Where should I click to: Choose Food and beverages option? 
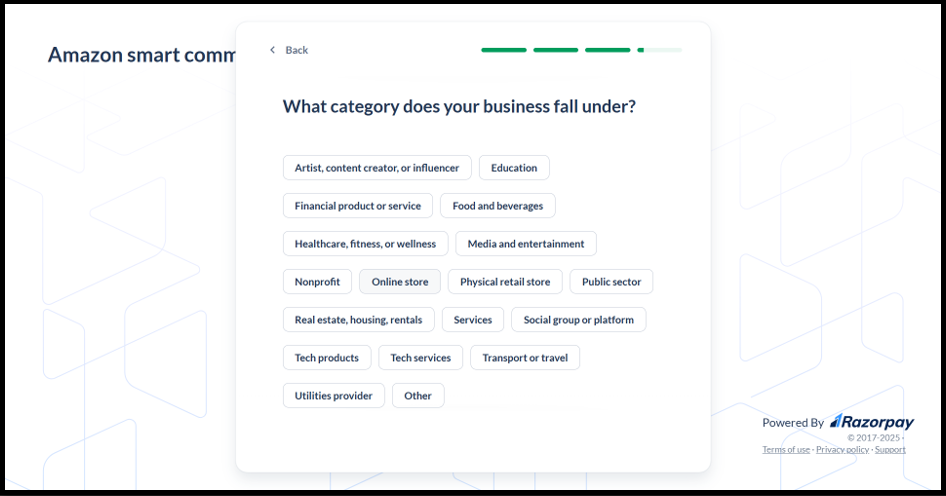coord(498,206)
